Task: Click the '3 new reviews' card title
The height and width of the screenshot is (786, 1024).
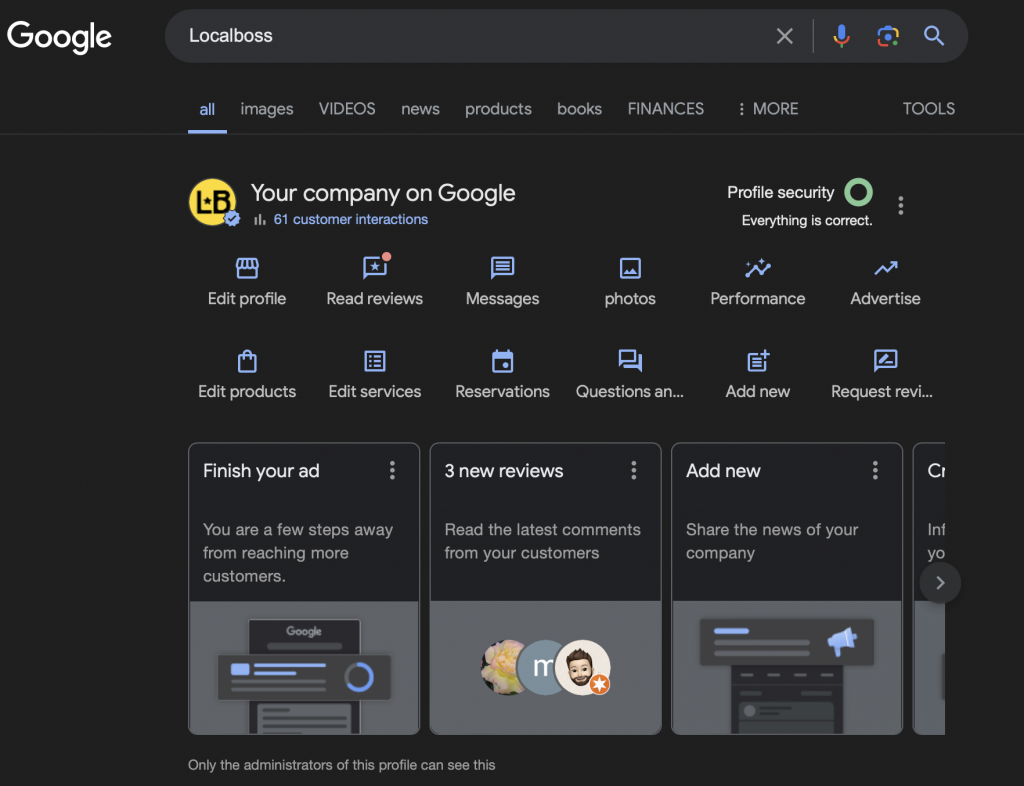Action: (504, 471)
